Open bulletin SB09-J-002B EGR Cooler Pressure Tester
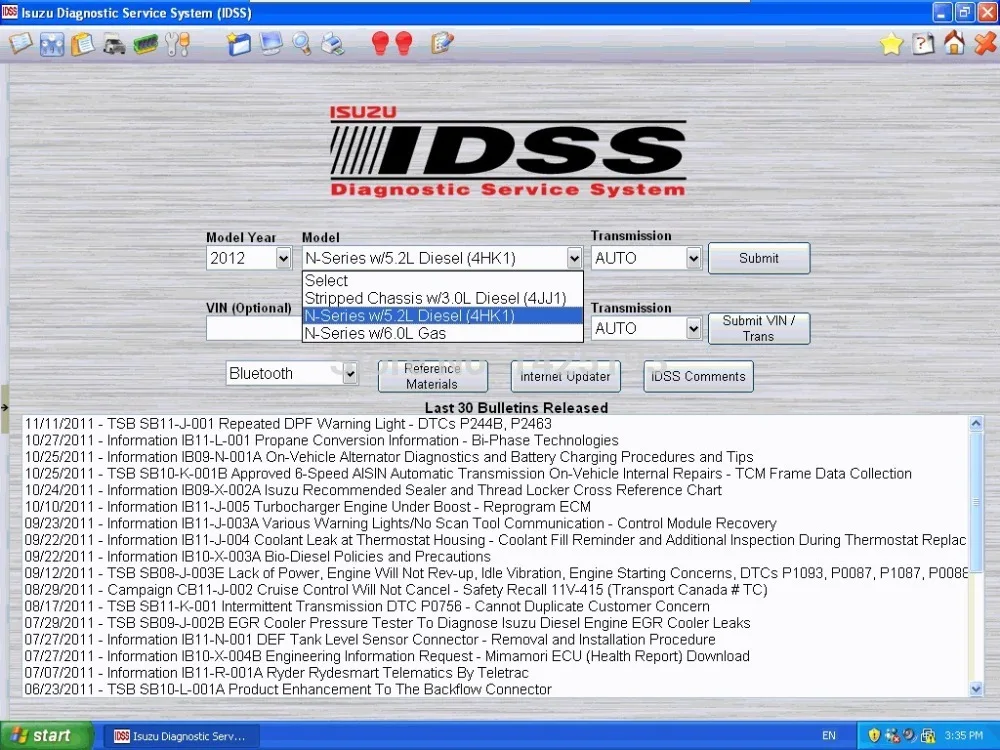Screen dimensions: 1000x750 (387, 622)
